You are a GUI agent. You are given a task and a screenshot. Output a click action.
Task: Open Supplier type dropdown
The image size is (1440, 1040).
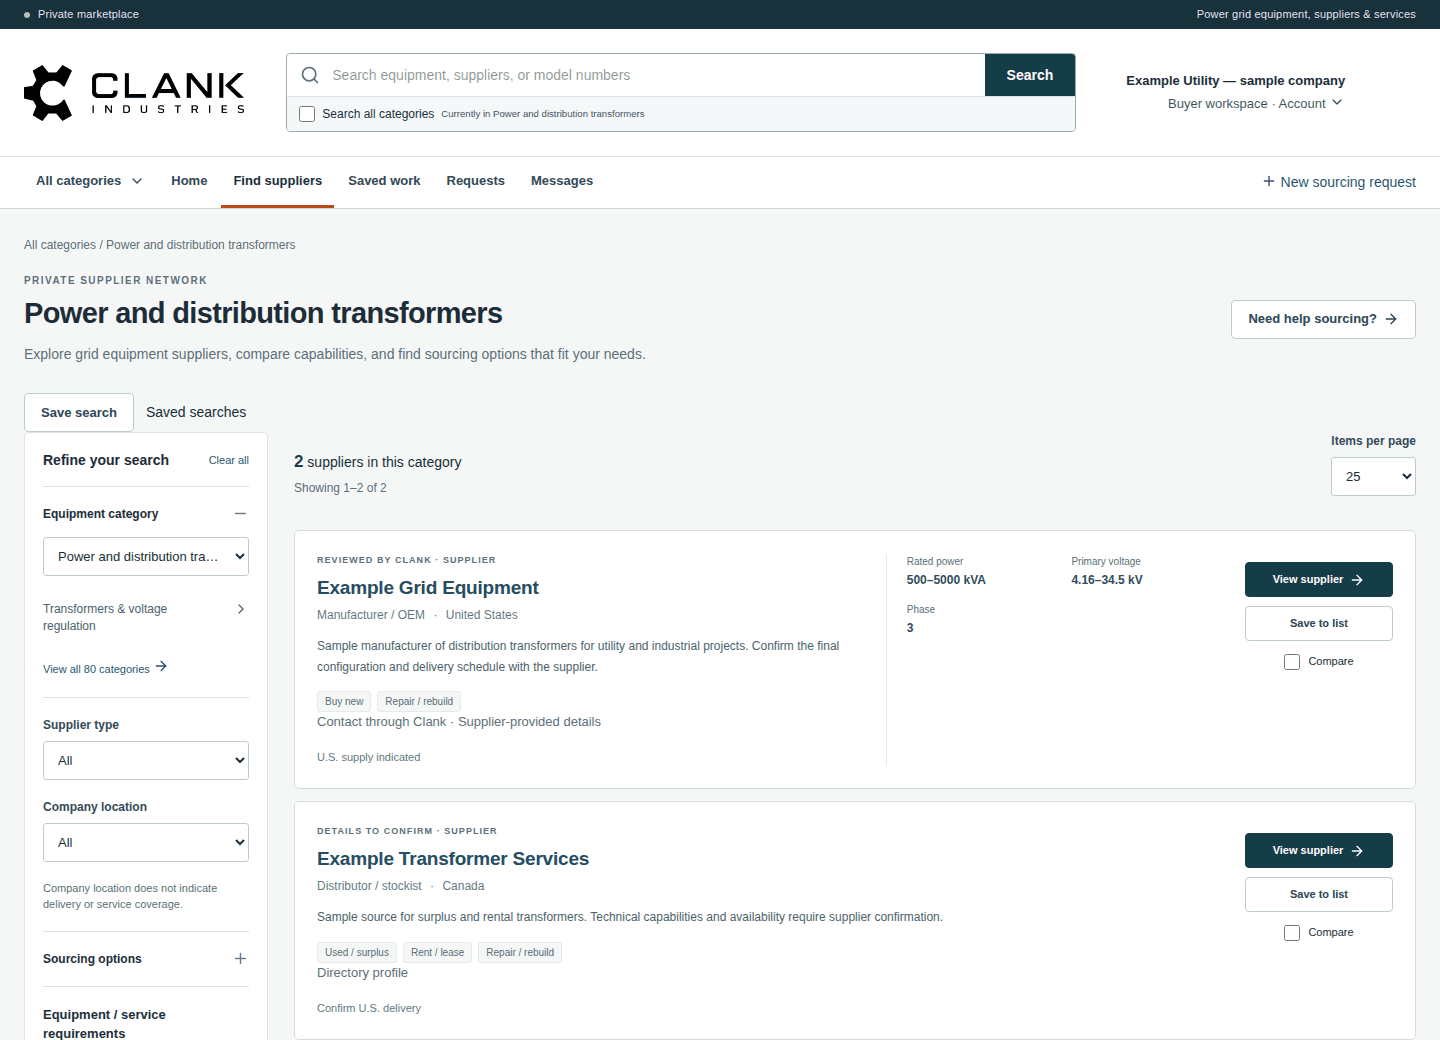146,761
